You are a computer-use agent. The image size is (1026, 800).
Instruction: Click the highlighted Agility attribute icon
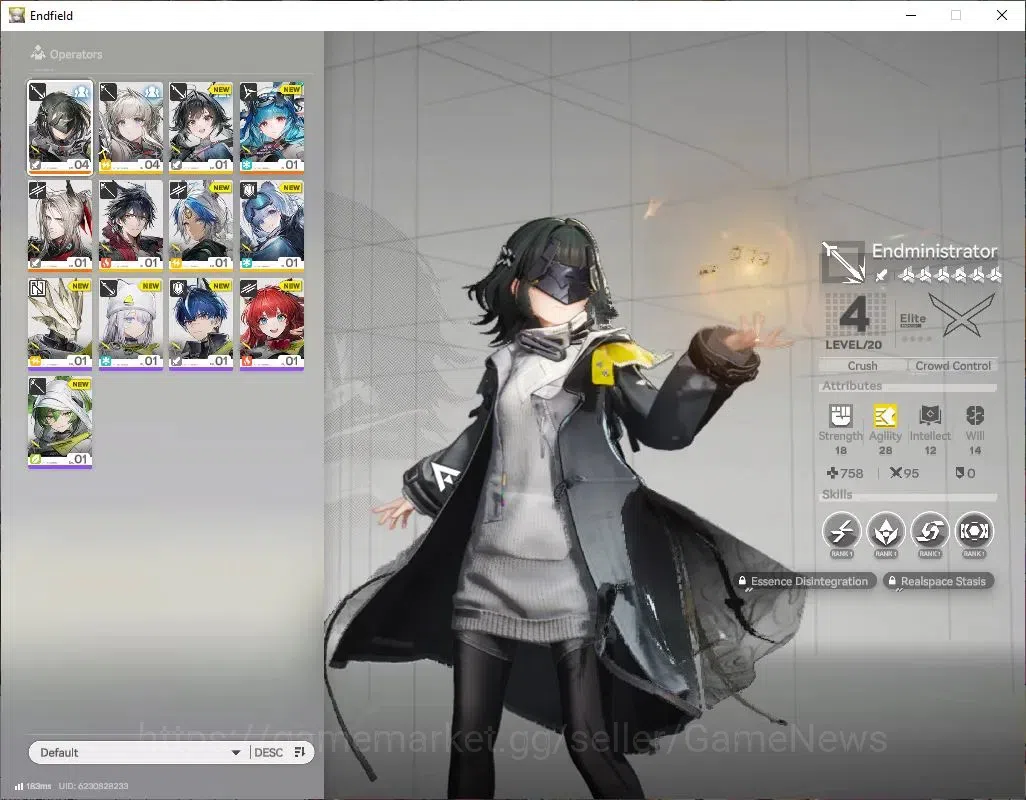tap(885, 415)
